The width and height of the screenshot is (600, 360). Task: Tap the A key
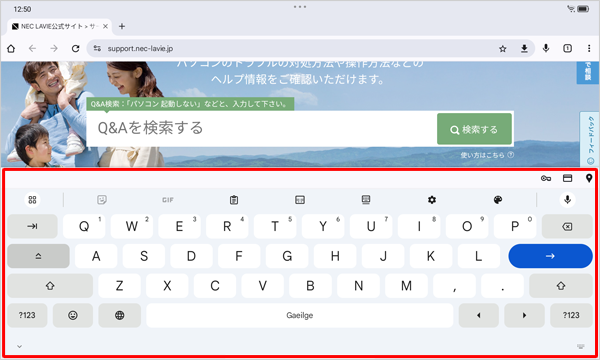[96, 256]
